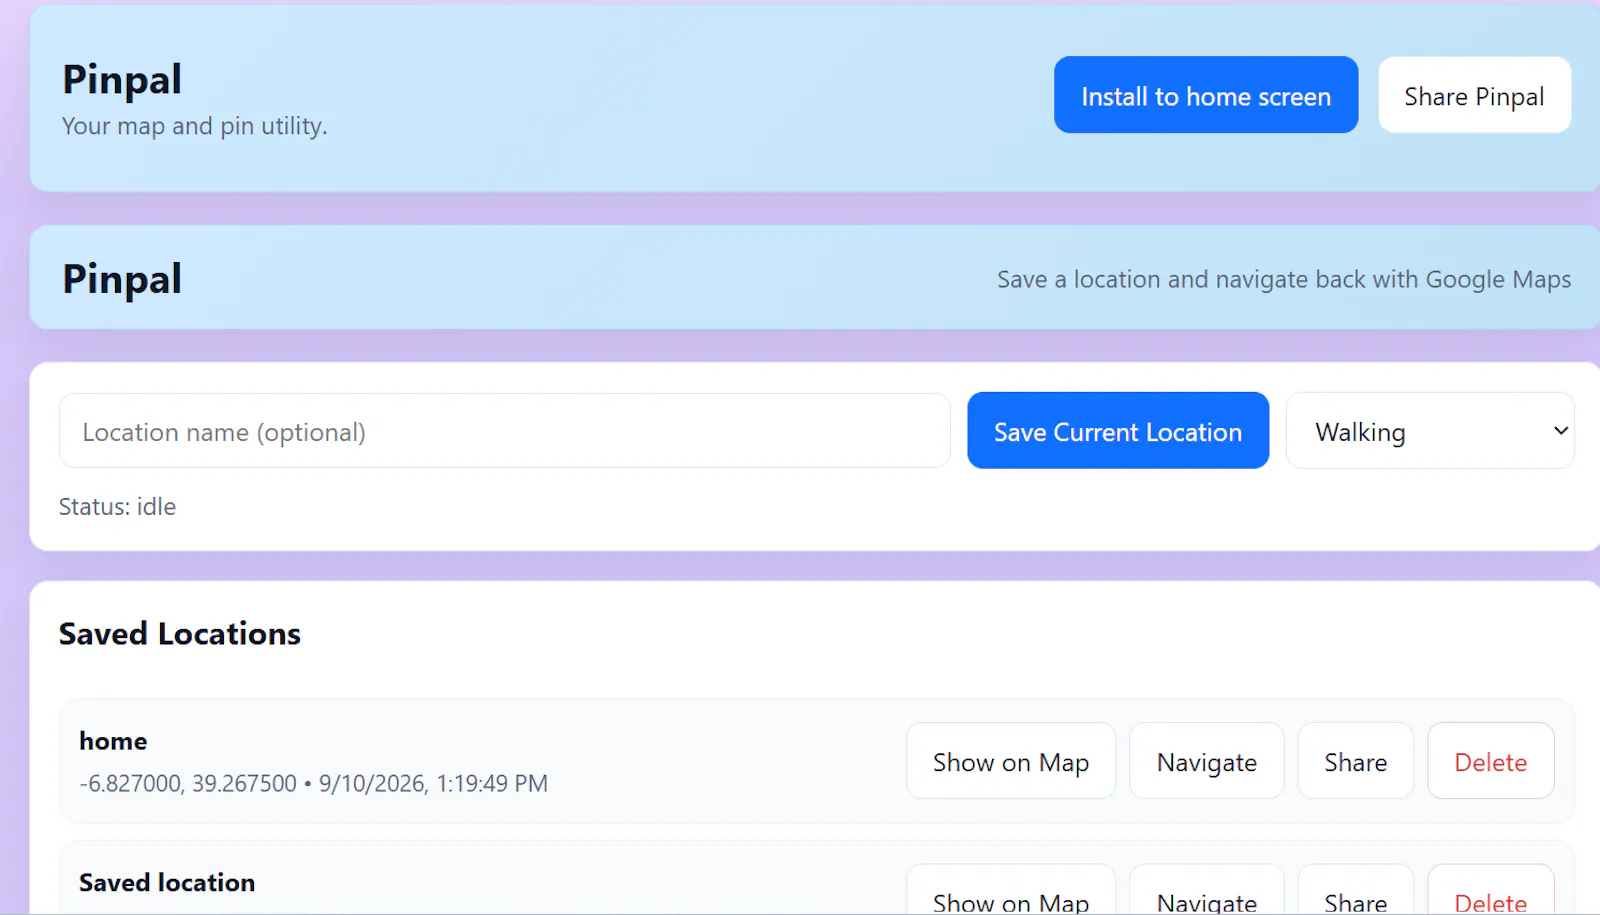Delete the home saved location

pos(1491,761)
